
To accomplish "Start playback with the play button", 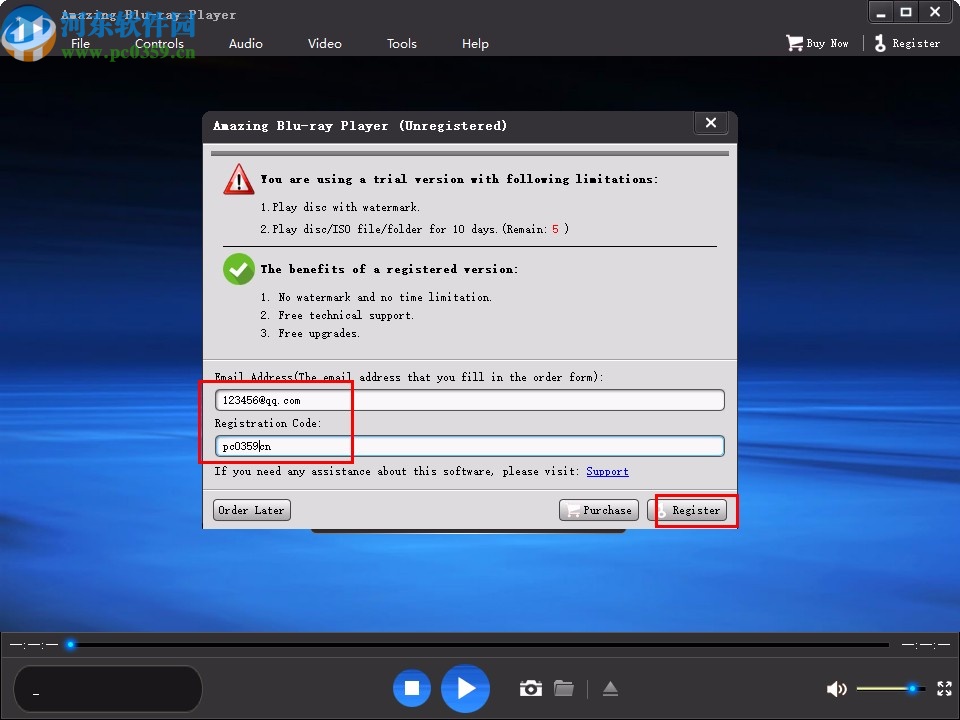I will coord(465,688).
